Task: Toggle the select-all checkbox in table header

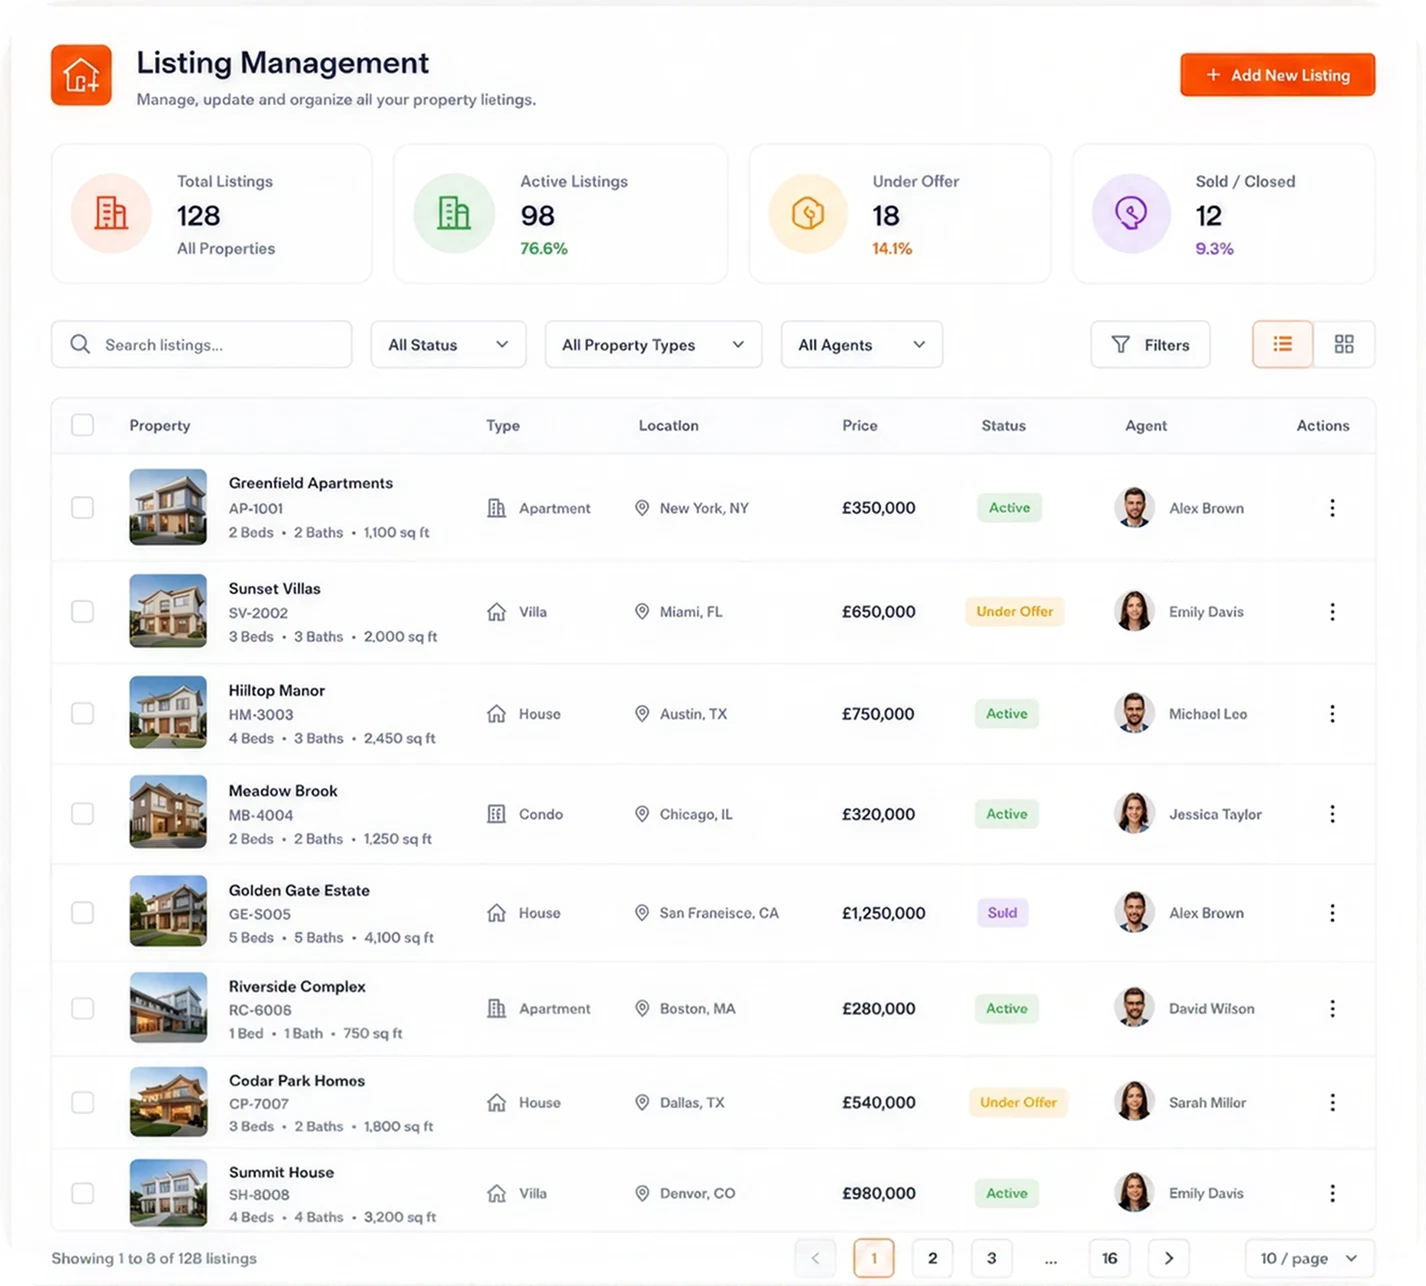Action: coord(83,425)
